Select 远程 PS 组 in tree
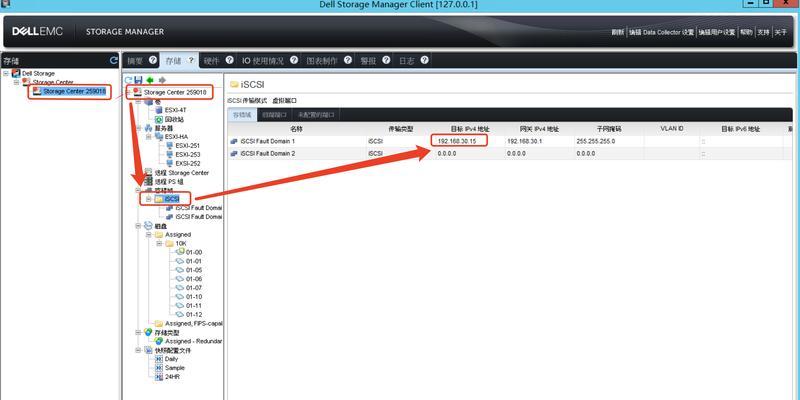This screenshot has height=400, width=800. tap(169, 182)
